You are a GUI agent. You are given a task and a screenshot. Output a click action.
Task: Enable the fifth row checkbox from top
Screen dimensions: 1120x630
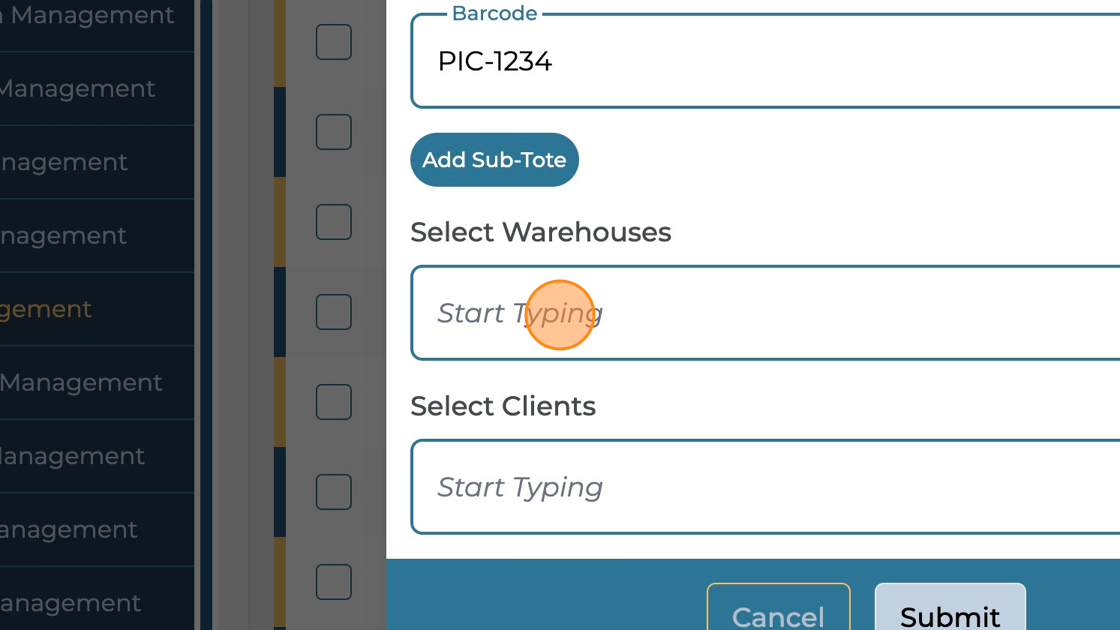pyautogui.click(x=334, y=402)
